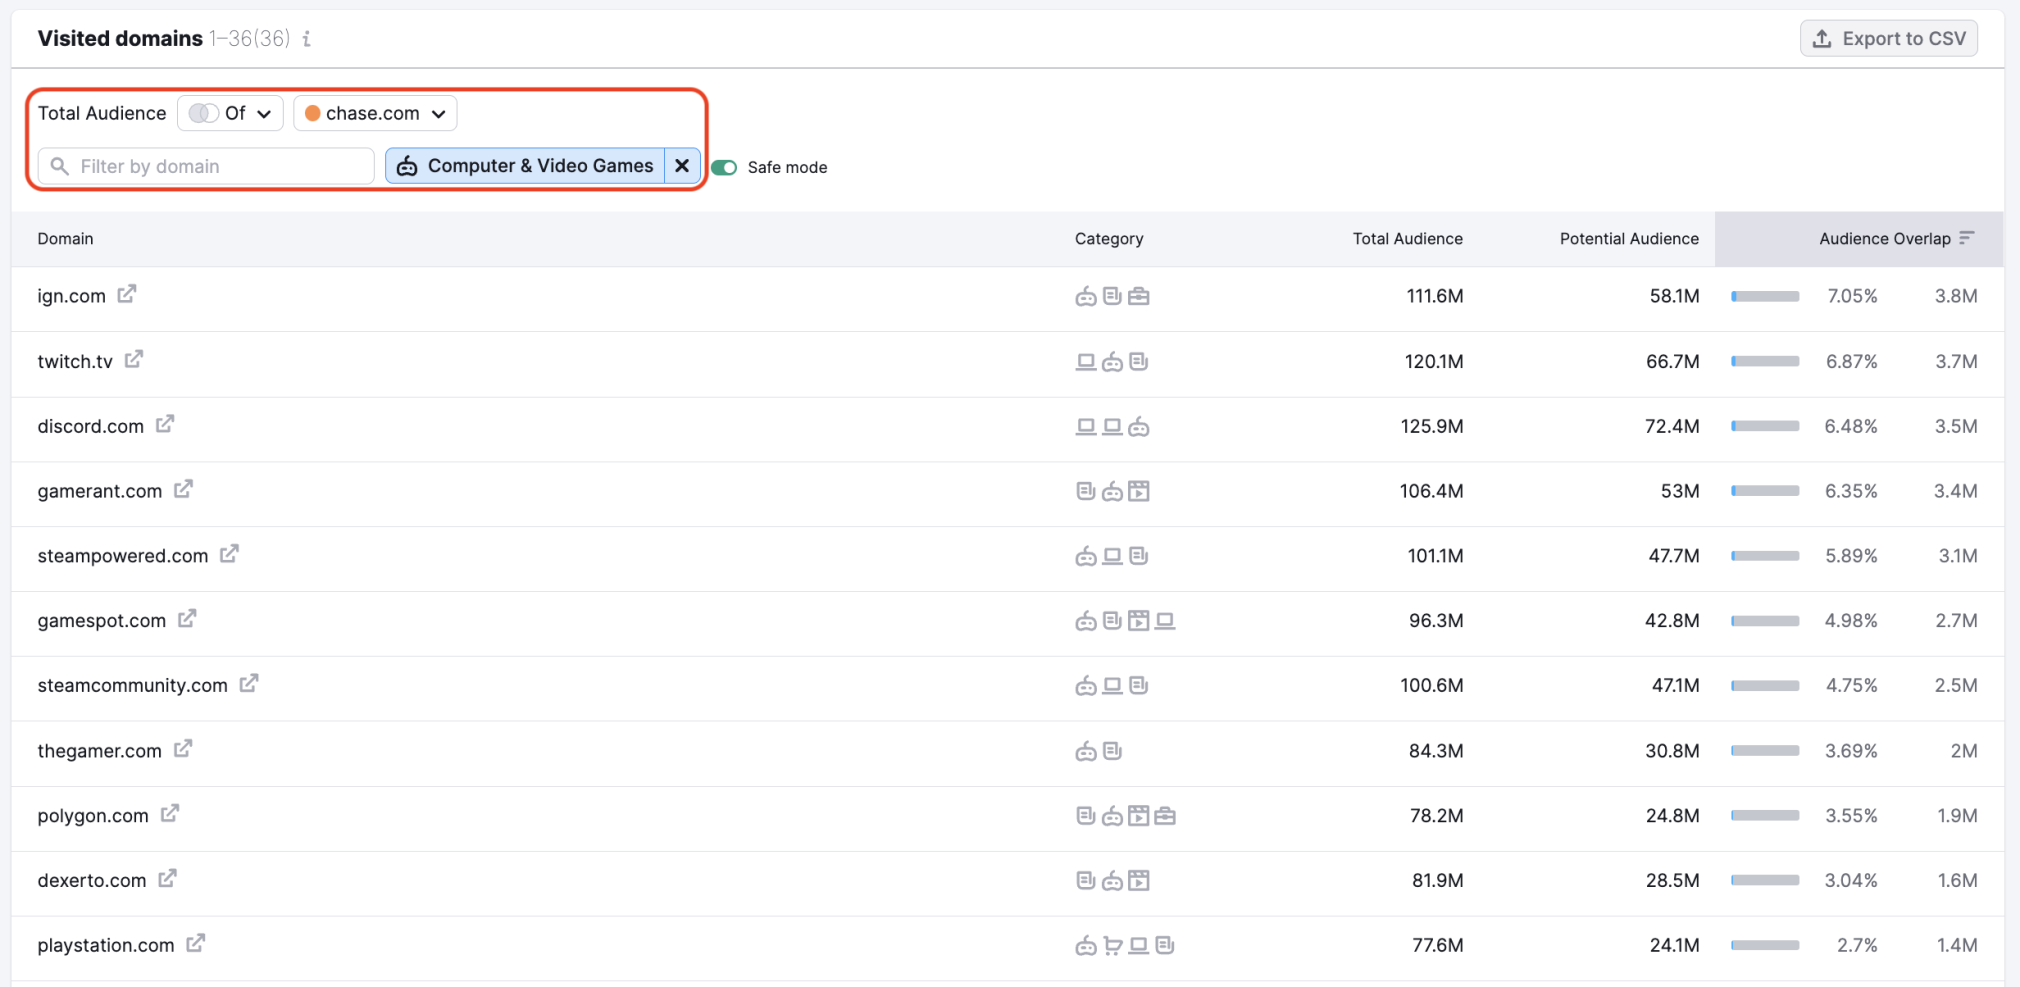The width and height of the screenshot is (2020, 987).
Task: Open dexerto.com external link icon
Action: (168, 878)
